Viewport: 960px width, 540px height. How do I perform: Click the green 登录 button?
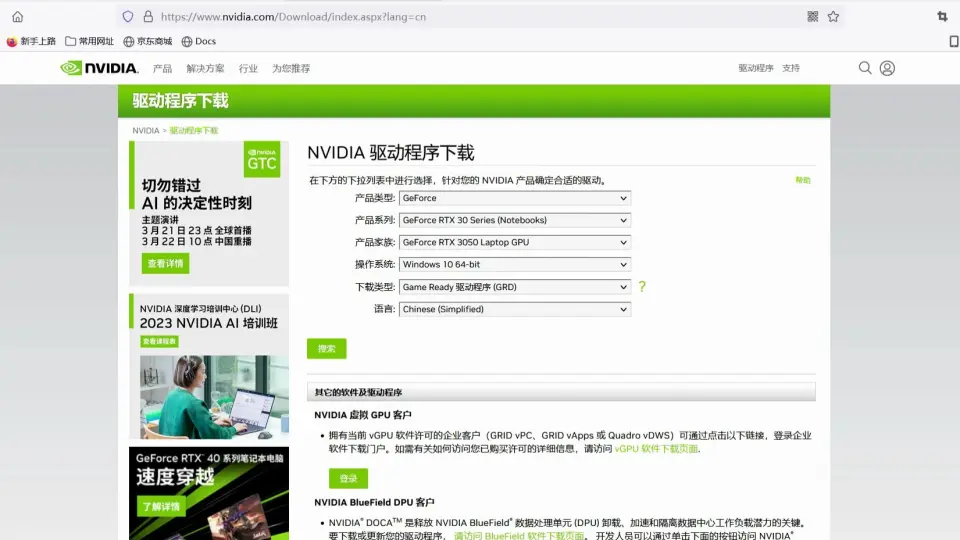click(x=348, y=478)
